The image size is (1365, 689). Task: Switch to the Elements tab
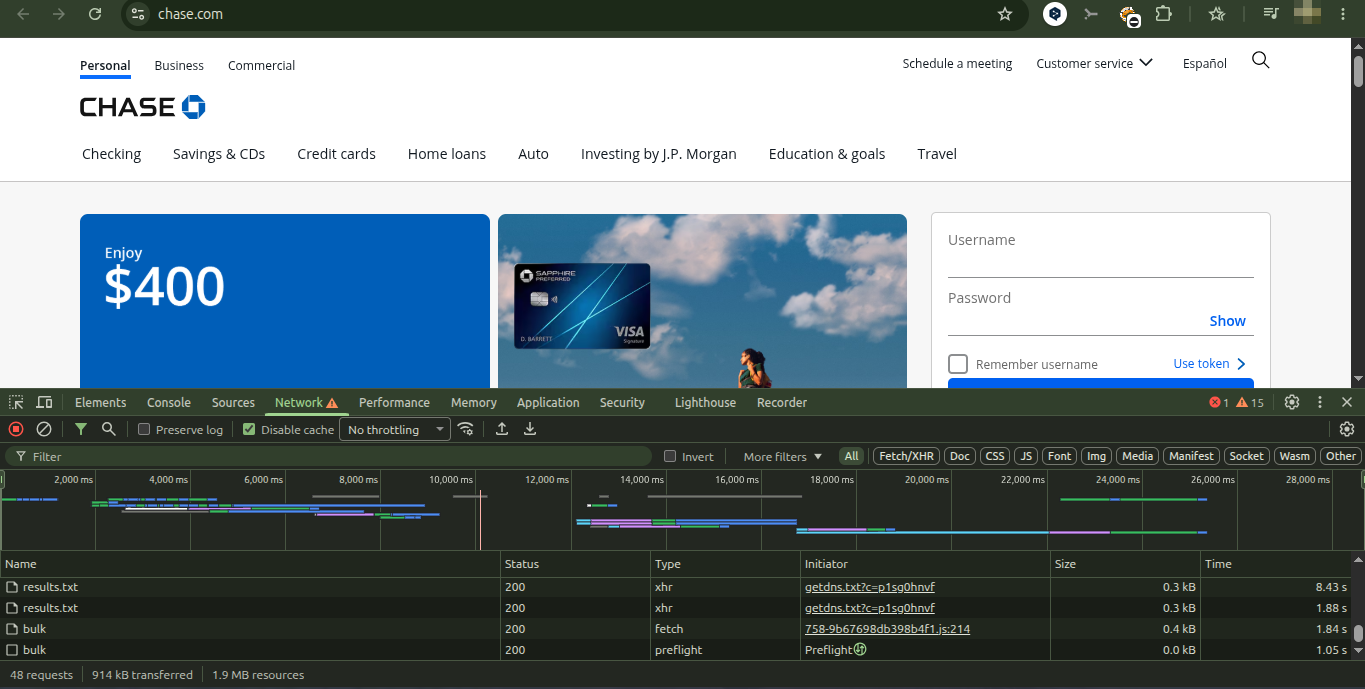[x=100, y=402]
